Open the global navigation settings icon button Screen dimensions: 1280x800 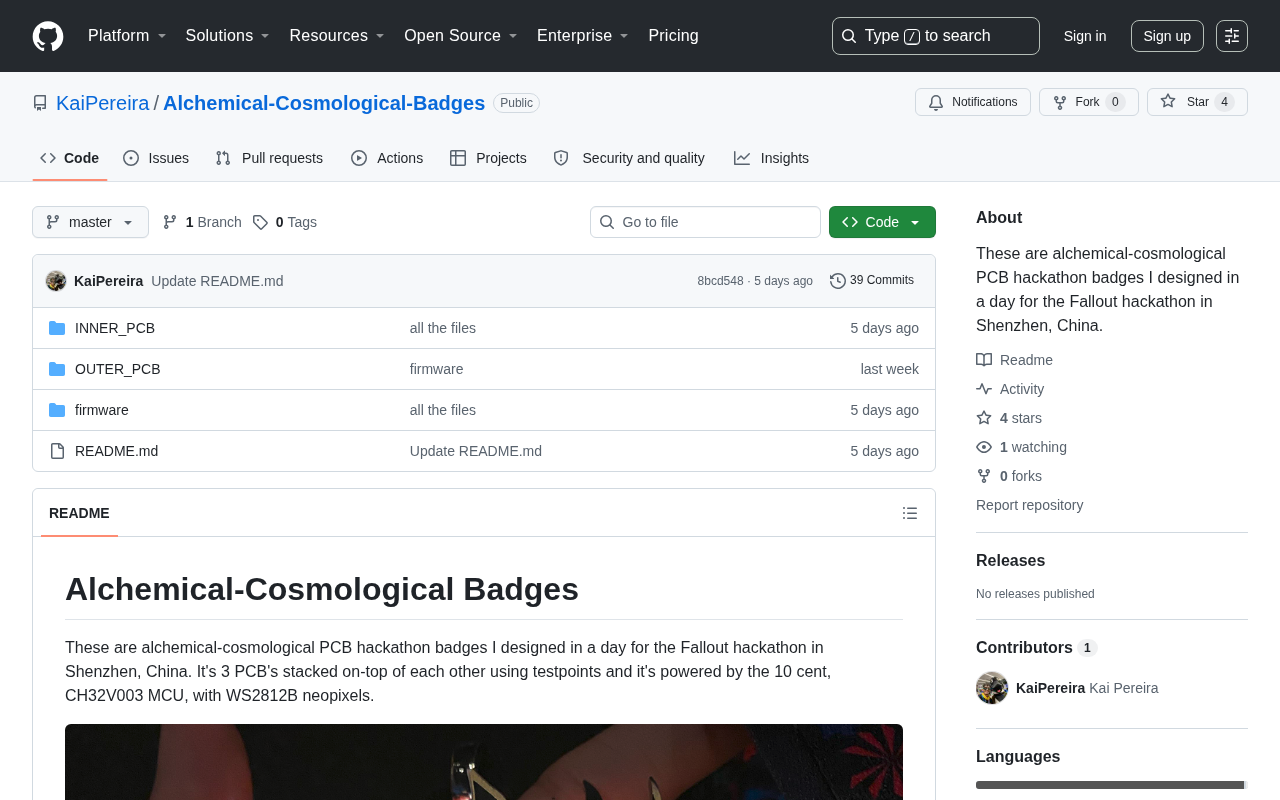click(x=1232, y=36)
